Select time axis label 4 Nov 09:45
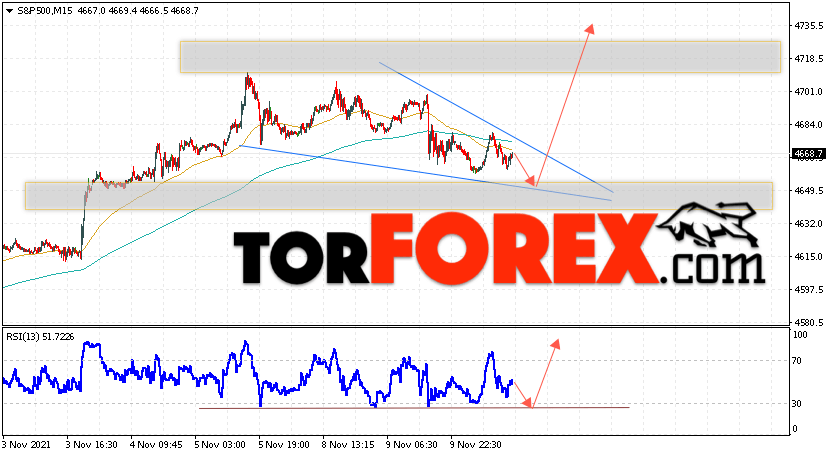The width and height of the screenshot is (830, 456). 156,444
